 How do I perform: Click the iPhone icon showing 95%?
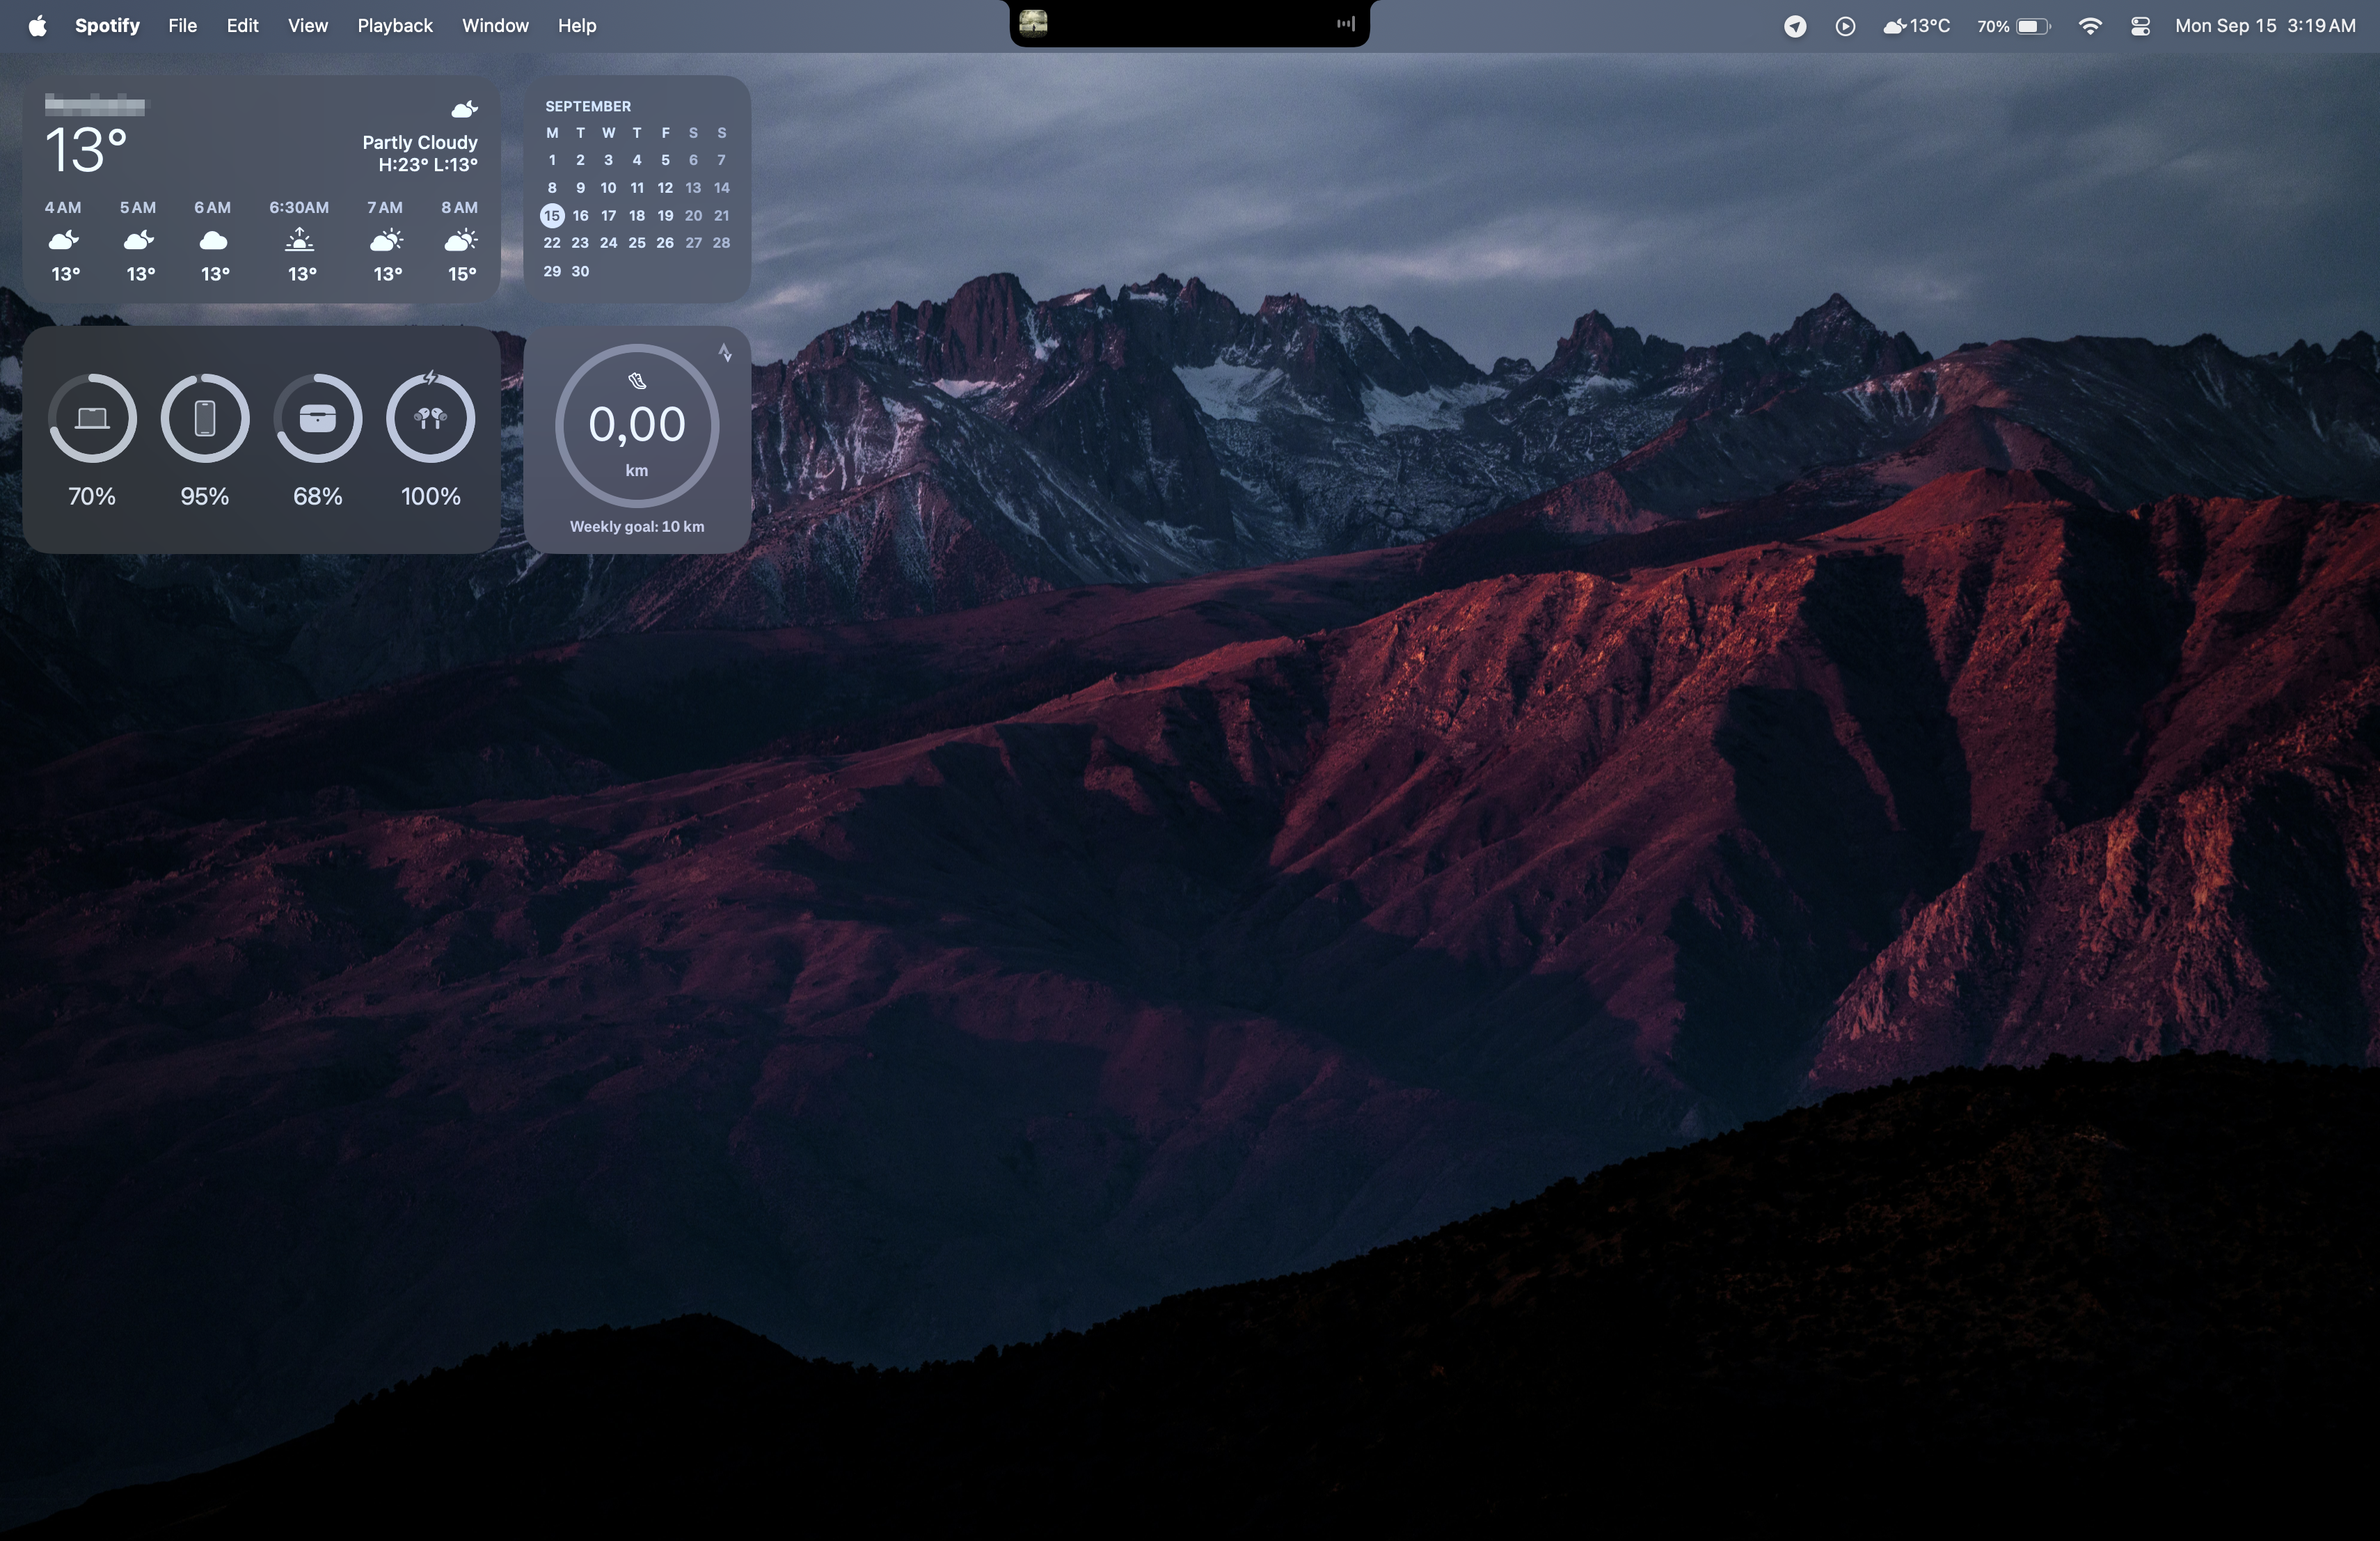[x=205, y=419]
